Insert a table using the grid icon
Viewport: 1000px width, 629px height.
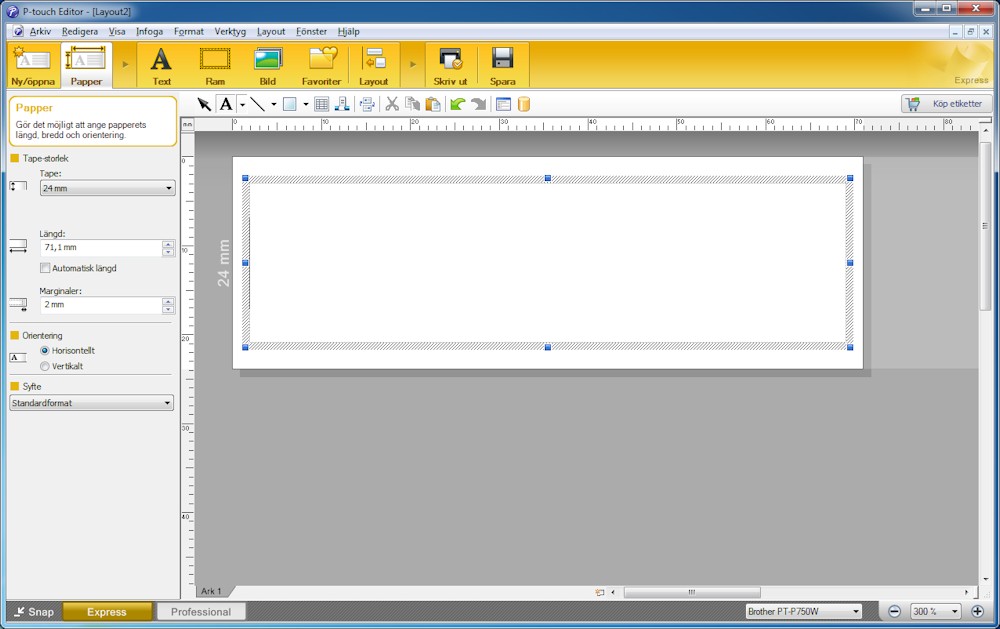321,104
